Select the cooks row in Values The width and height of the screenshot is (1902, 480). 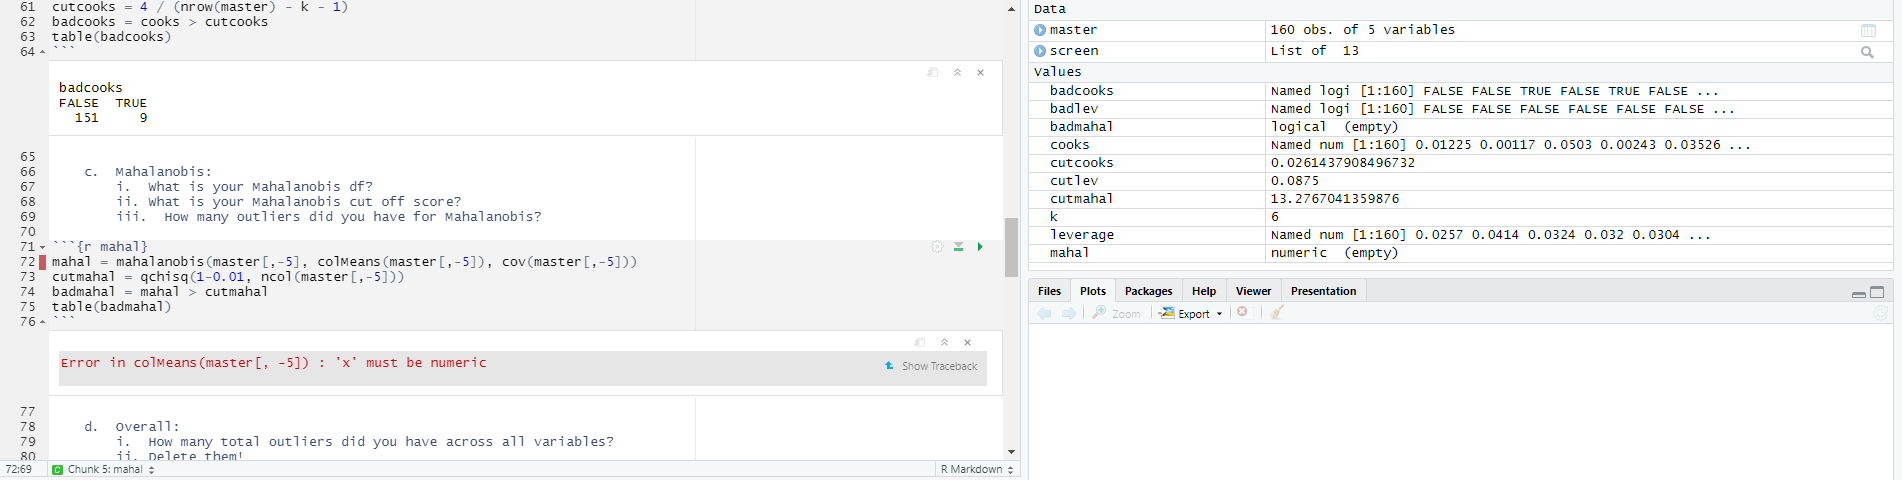click(1460, 145)
